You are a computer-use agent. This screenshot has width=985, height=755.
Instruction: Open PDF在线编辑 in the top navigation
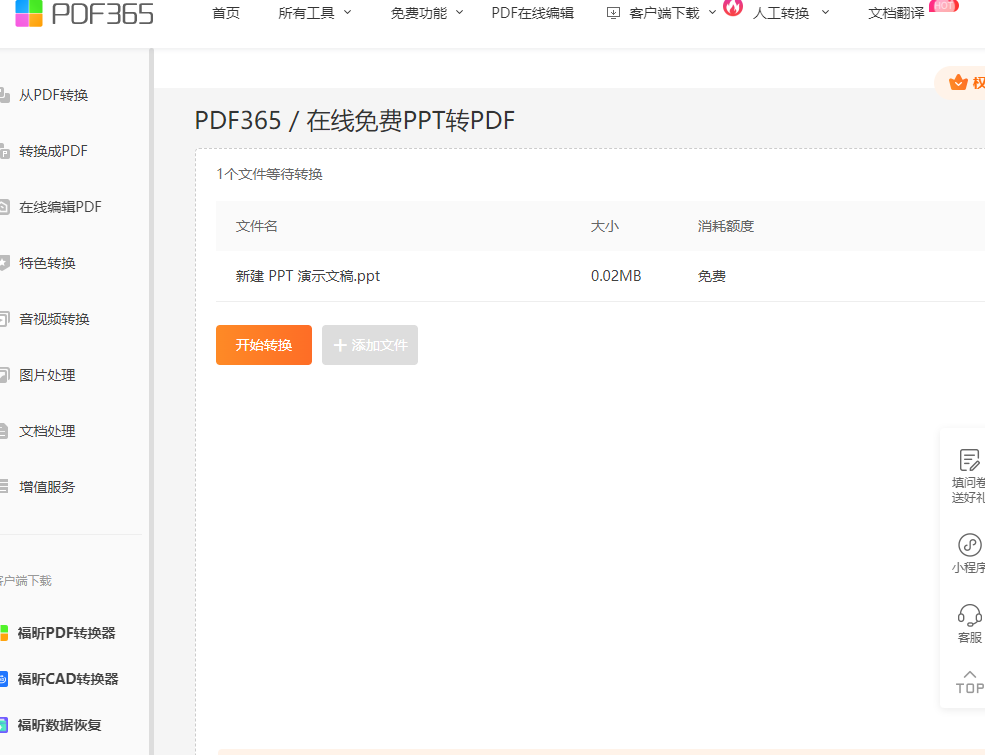click(533, 13)
